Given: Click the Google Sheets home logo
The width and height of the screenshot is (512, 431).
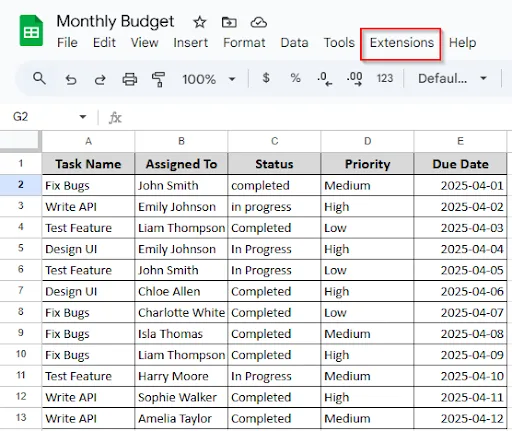Looking at the screenshot, I should coord(31,31).
